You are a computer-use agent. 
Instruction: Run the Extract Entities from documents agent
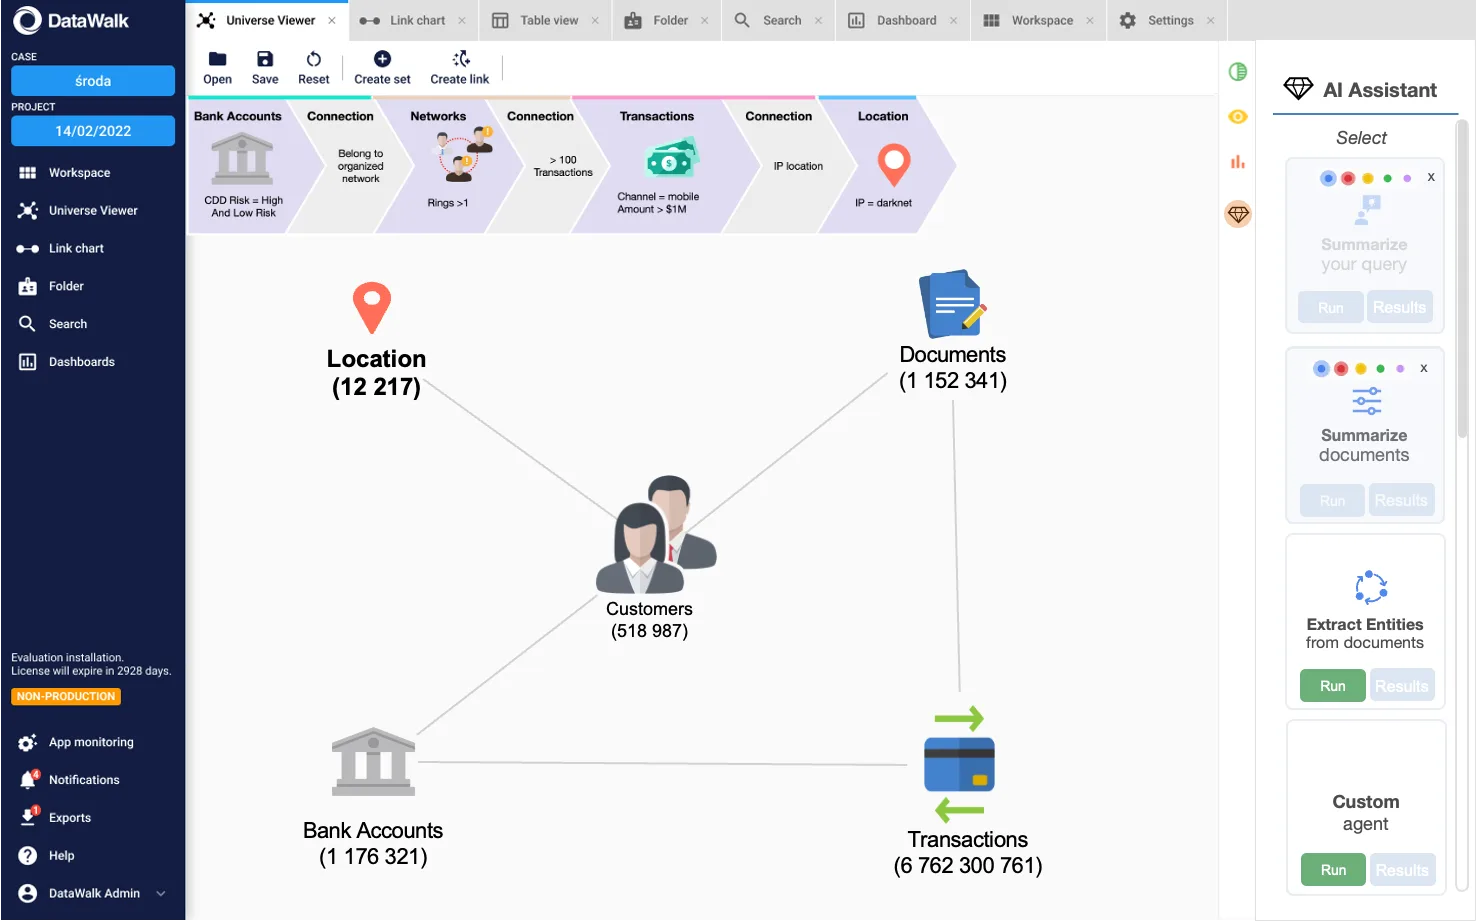1332,685
